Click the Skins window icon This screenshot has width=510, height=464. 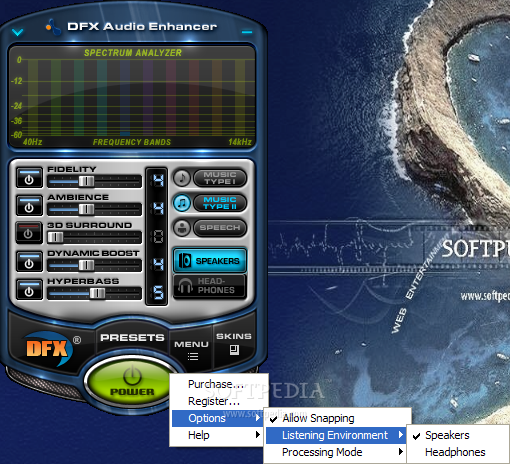coord(234,350)
